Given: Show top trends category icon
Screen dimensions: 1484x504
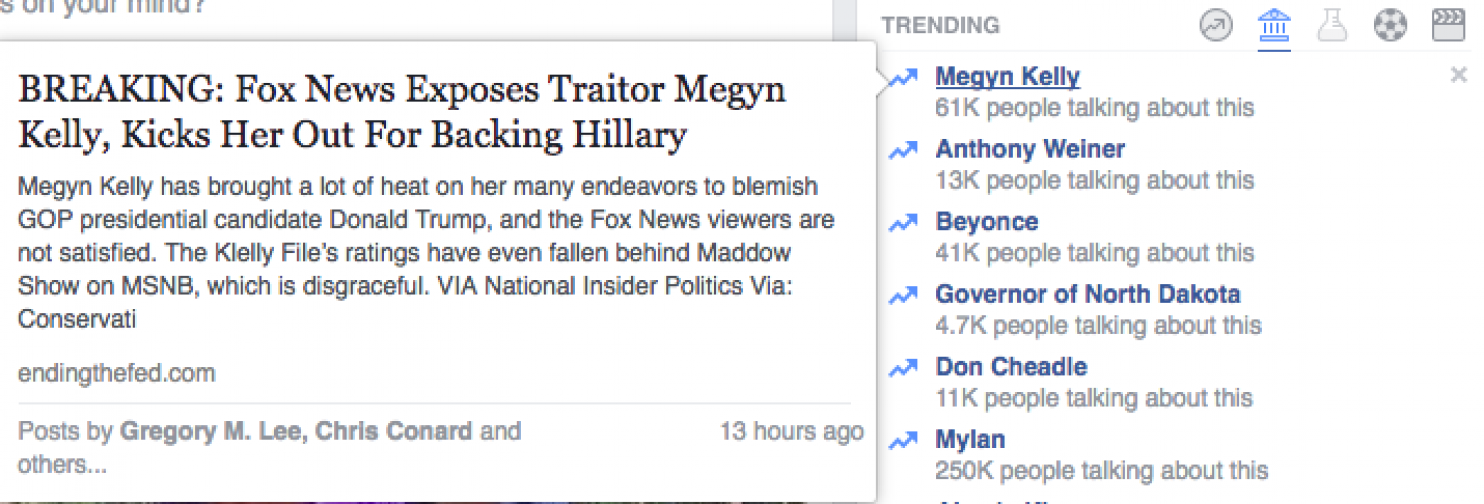Looking at the screenshot, I should coord(1216,27).
